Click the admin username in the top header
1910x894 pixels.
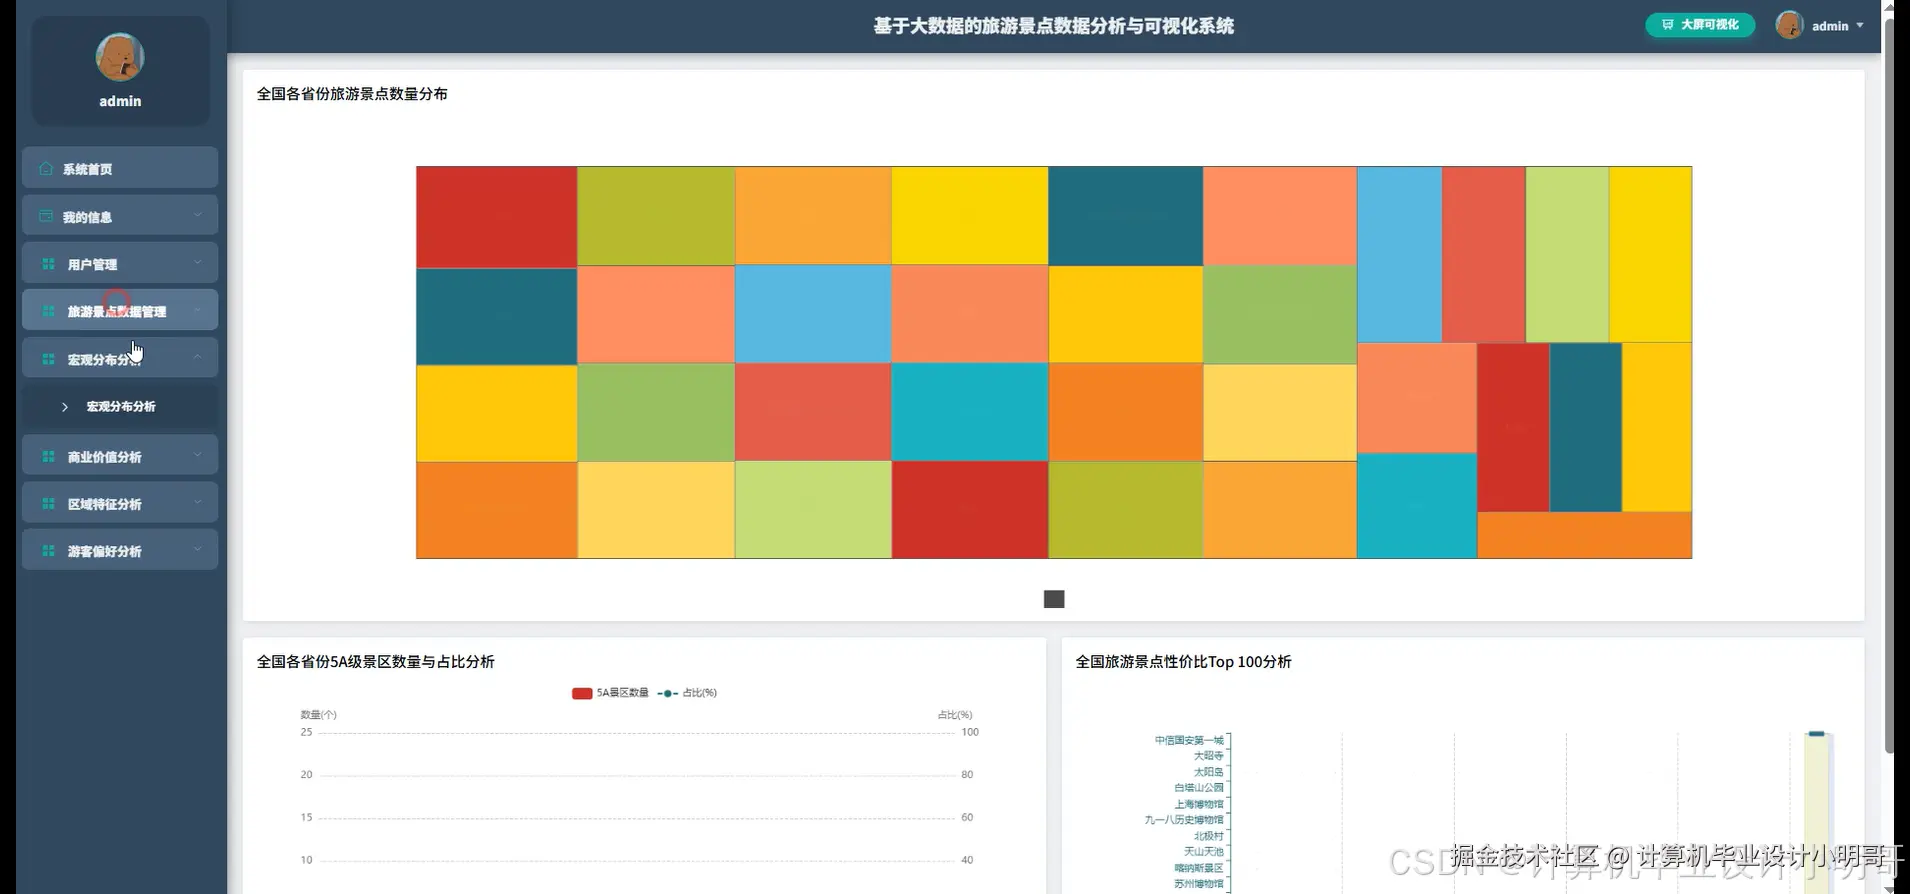pos(1830,26)
